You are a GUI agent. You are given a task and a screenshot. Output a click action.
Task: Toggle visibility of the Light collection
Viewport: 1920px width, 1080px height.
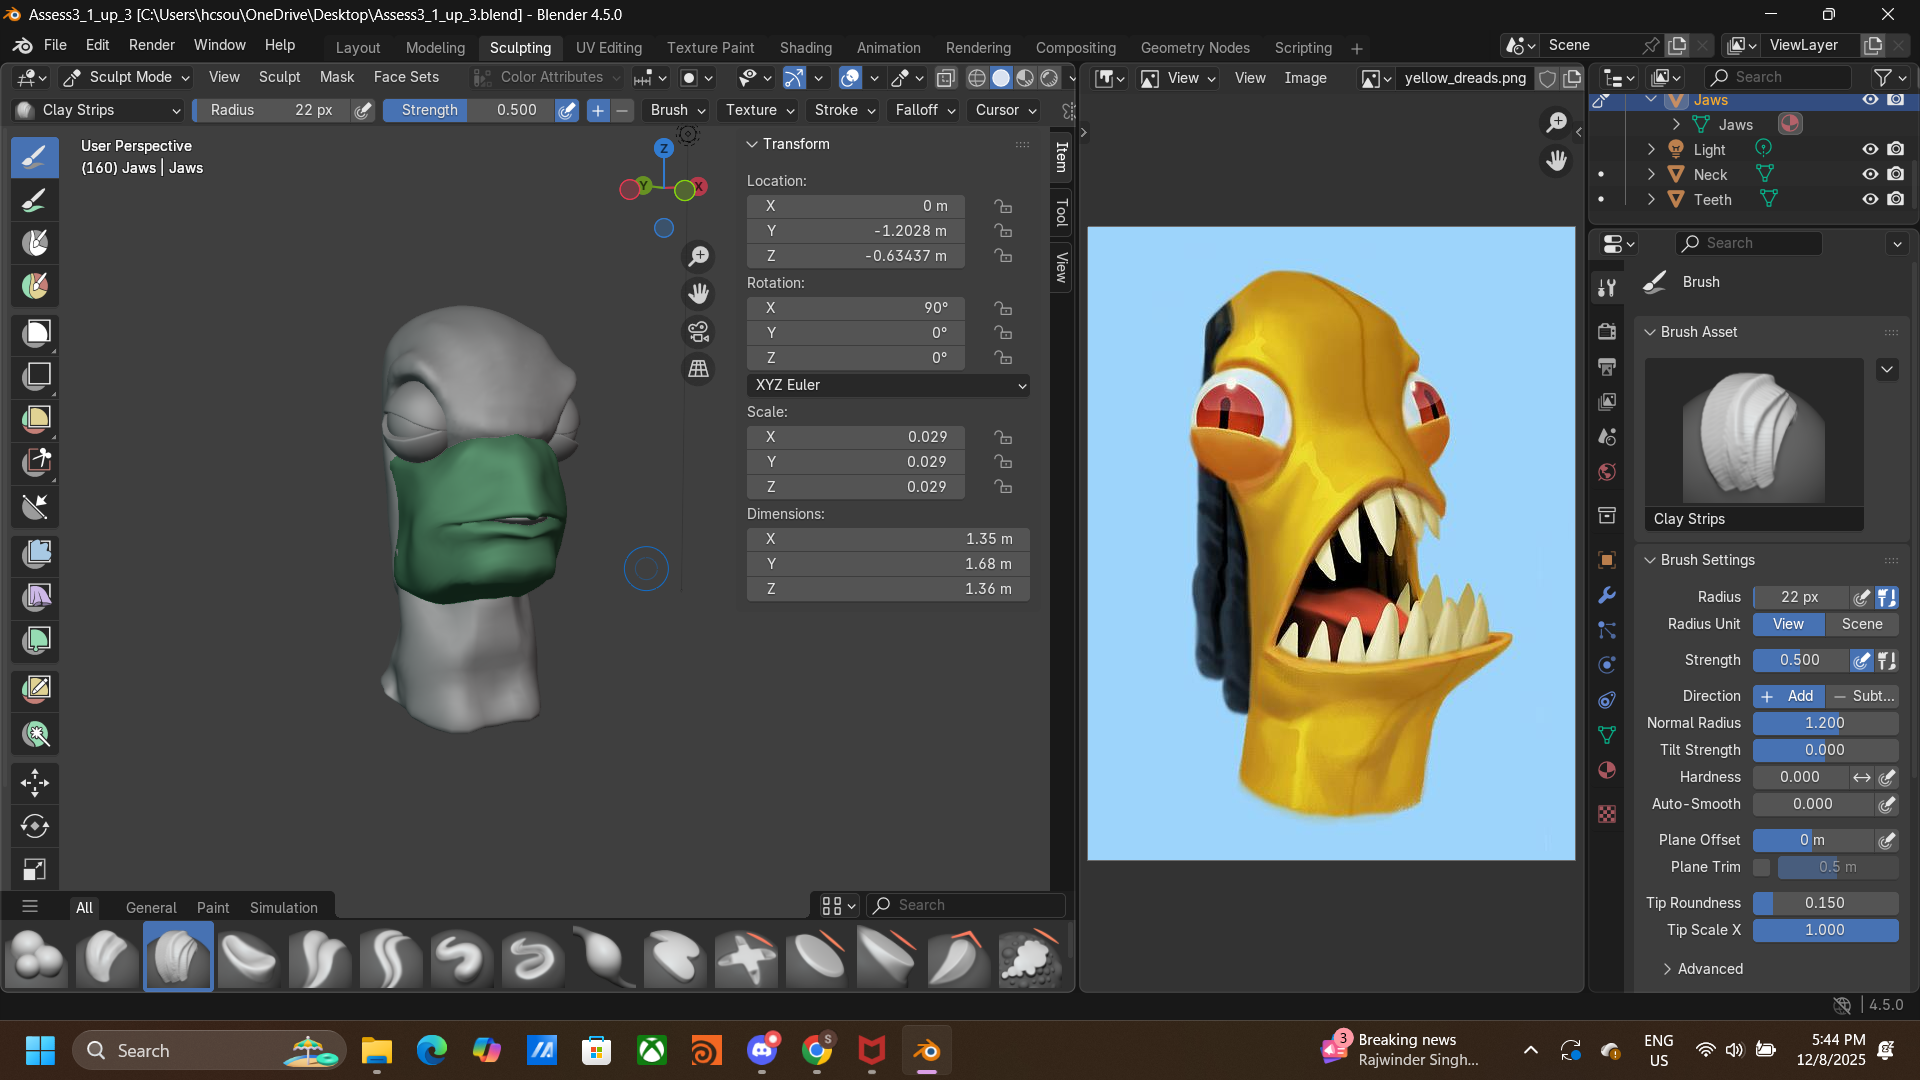point(1870,149)
